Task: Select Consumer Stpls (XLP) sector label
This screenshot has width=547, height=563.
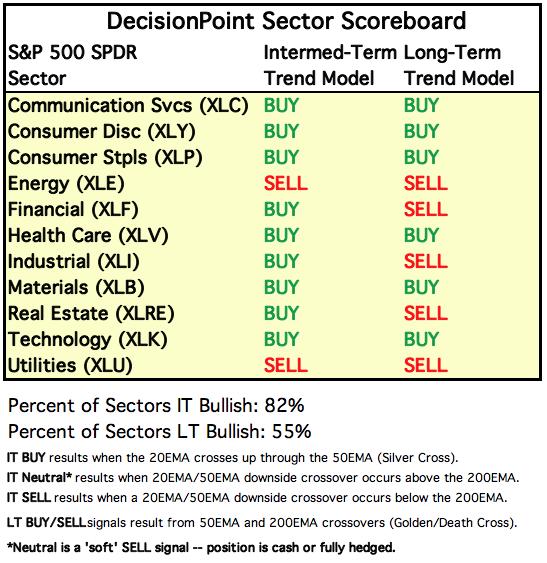Action: pyautogui.click(x=105, y=158)
